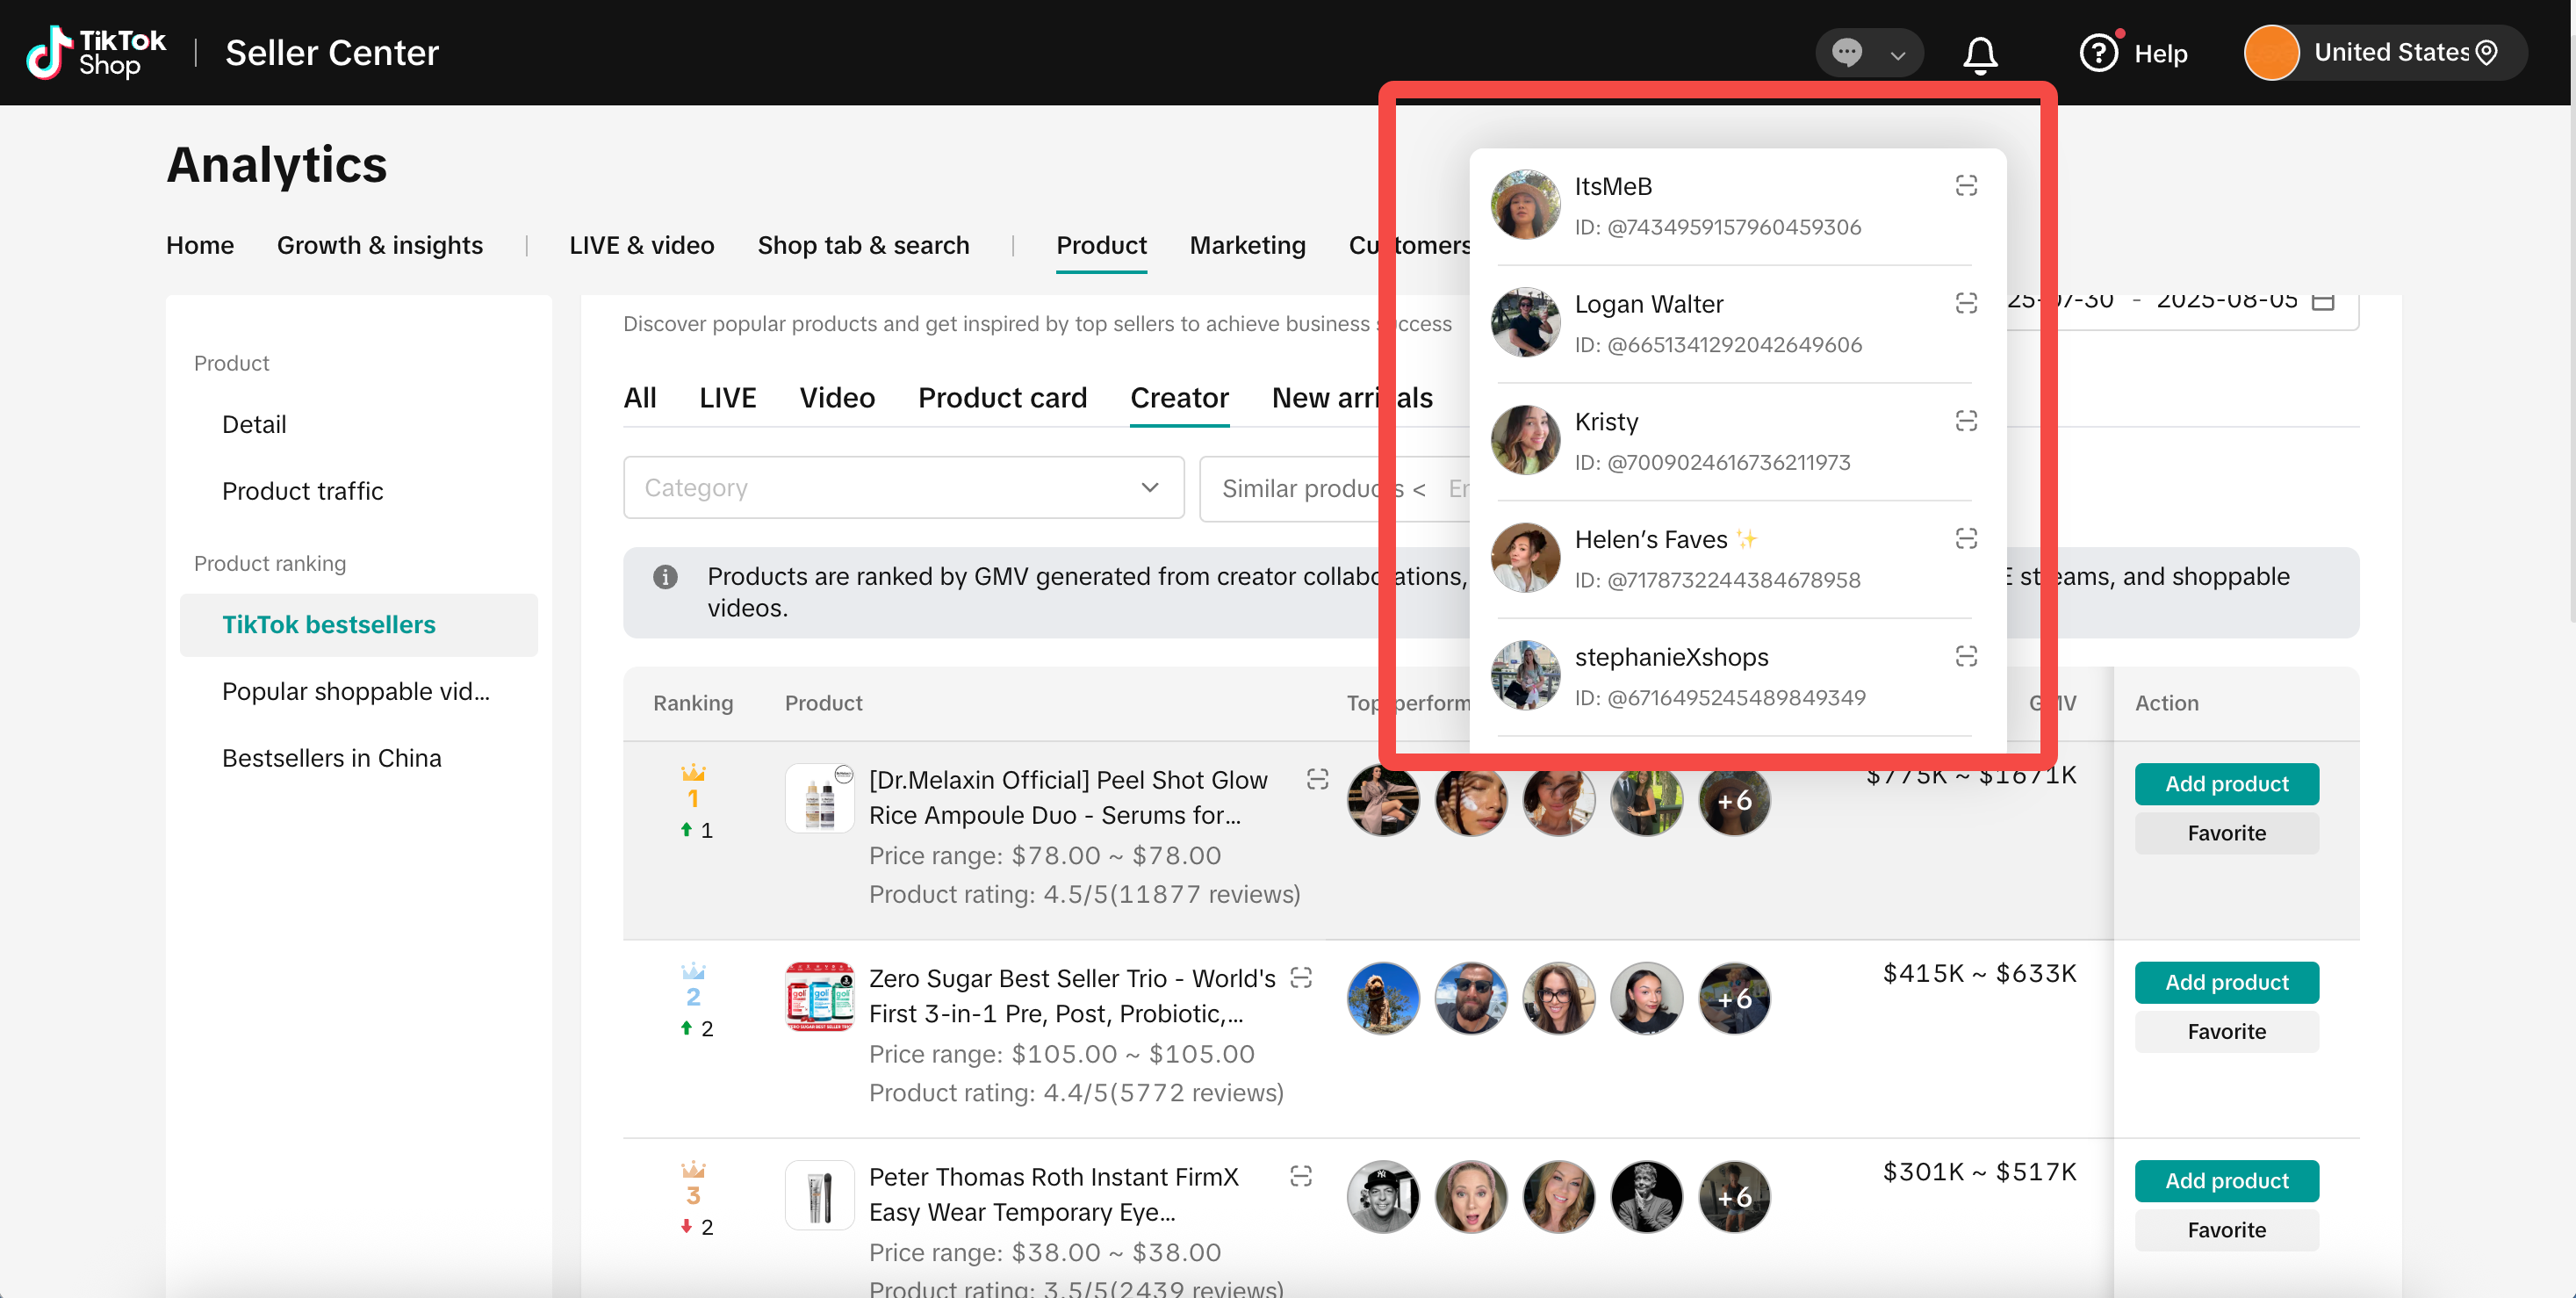Click link icon next to stephanieXshops
This screenshot has height=1298, width=2576.
pos(1965,656)
